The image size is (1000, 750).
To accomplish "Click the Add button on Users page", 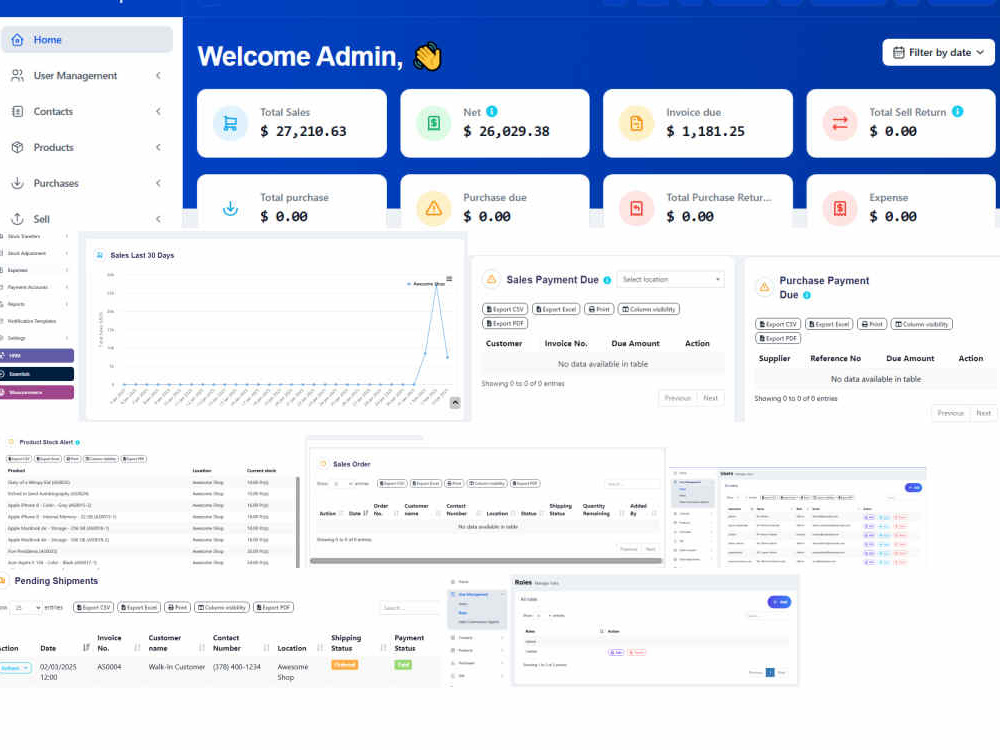I will [x=913, y=488].
